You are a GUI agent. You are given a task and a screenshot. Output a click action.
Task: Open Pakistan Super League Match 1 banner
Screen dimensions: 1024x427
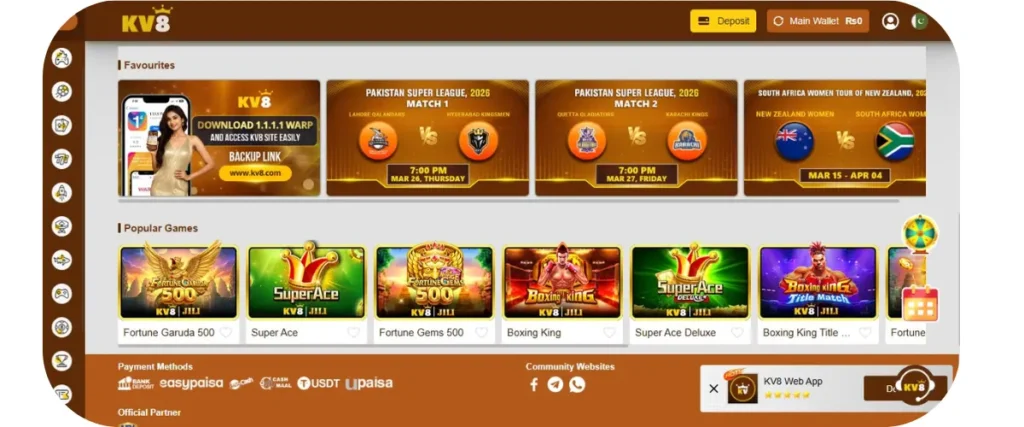428,138
